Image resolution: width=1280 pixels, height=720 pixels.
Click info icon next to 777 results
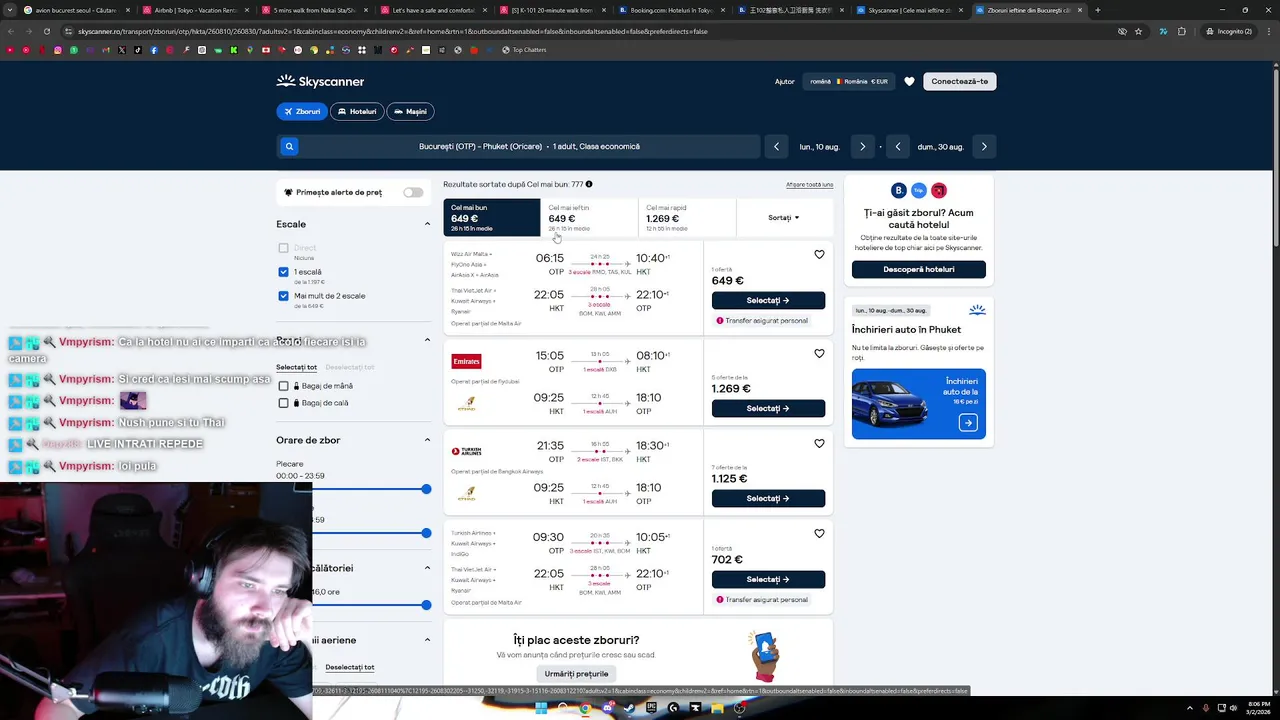[589, 184]
